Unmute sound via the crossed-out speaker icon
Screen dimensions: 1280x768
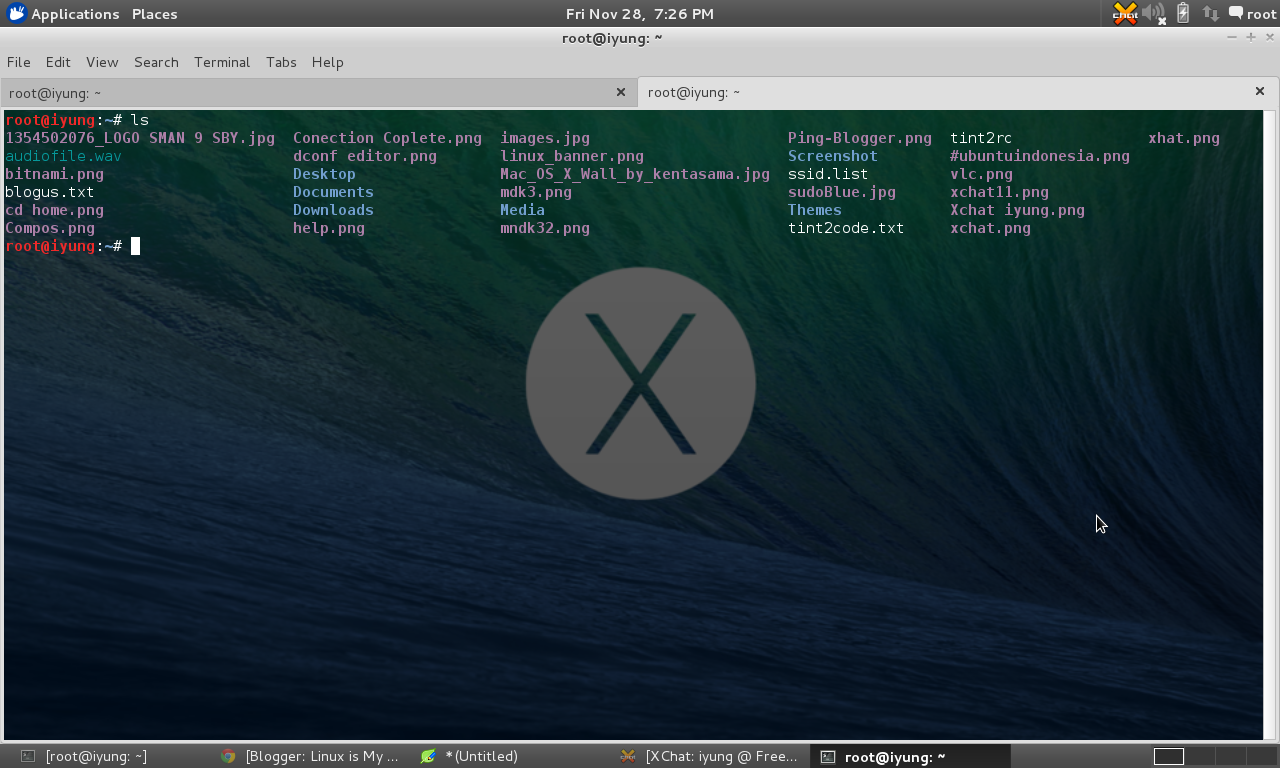pyautogui.click(x=1151, y=13)
